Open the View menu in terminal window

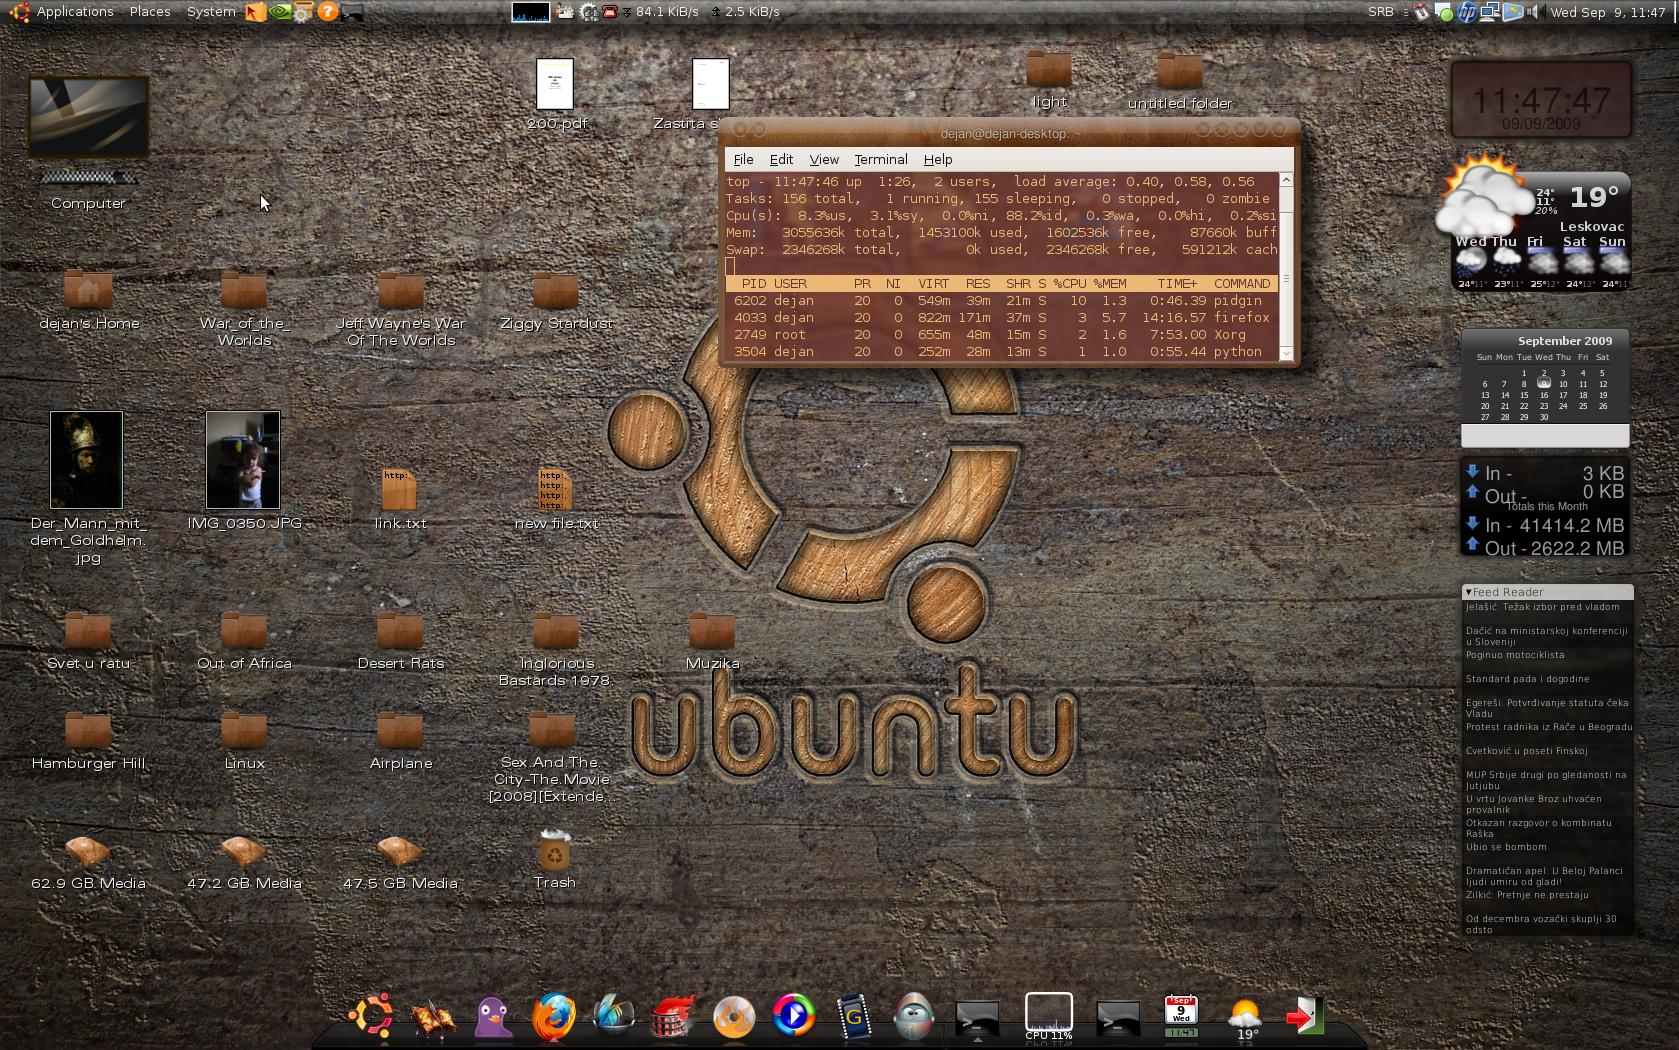(x=823, y=159)
